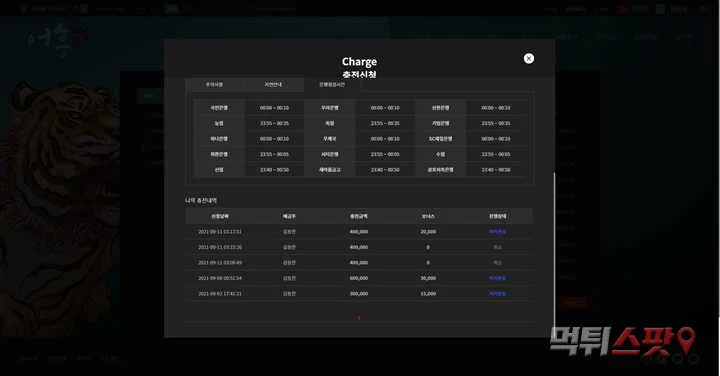Open the blue status link for the 15,000 bonus row

pos(497,293)
